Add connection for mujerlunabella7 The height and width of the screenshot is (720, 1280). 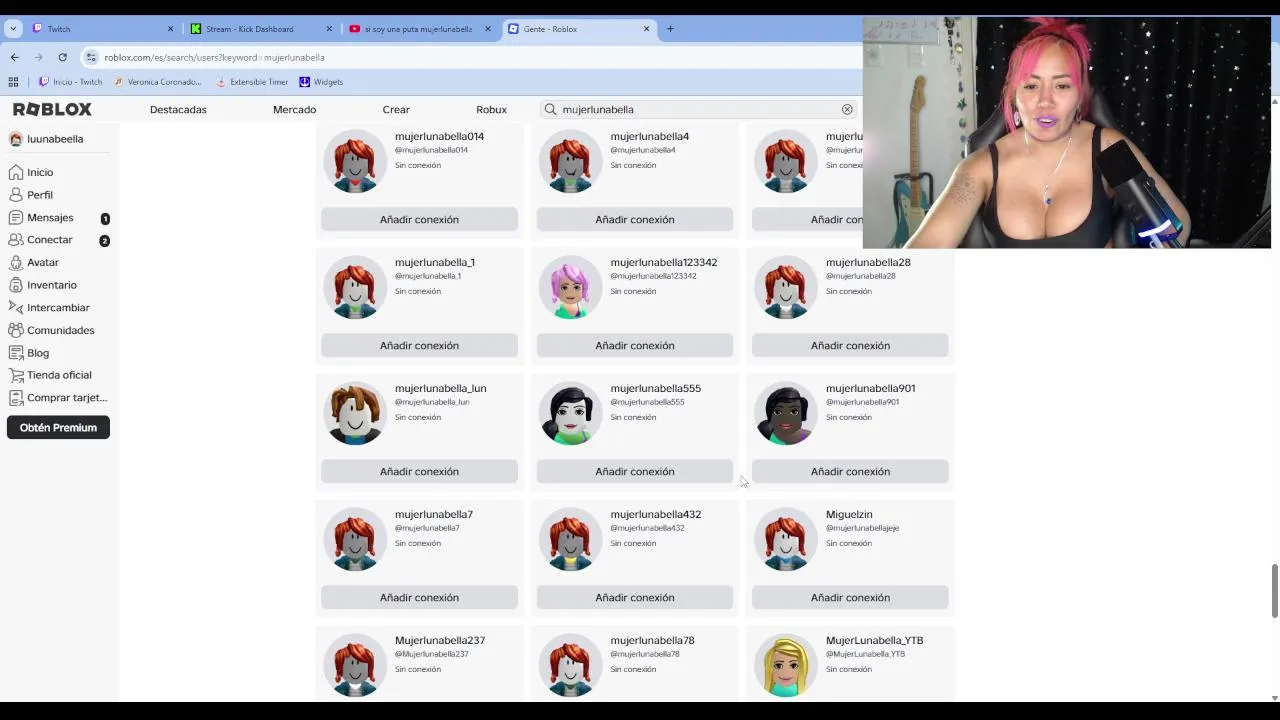tap(419, 597)
